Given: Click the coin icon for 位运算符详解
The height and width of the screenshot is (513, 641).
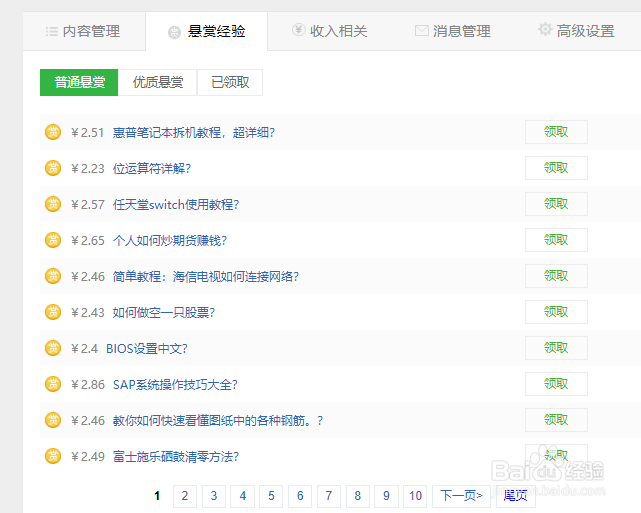Looking at the screenshot, I should click(53, 168).
